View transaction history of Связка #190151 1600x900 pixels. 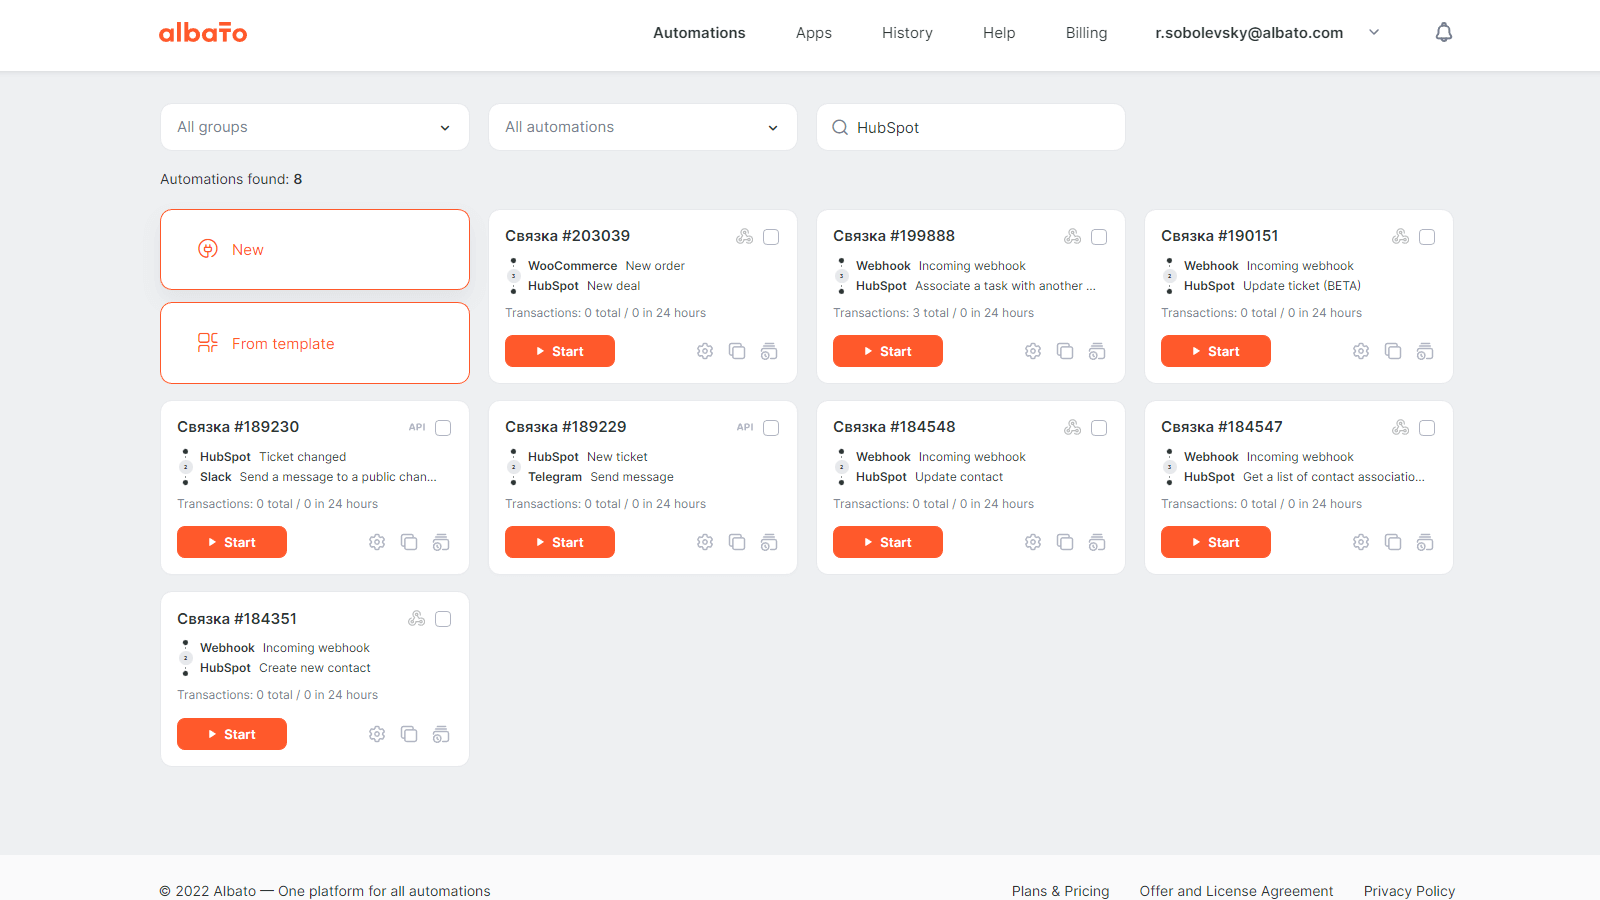[1425, 351]
